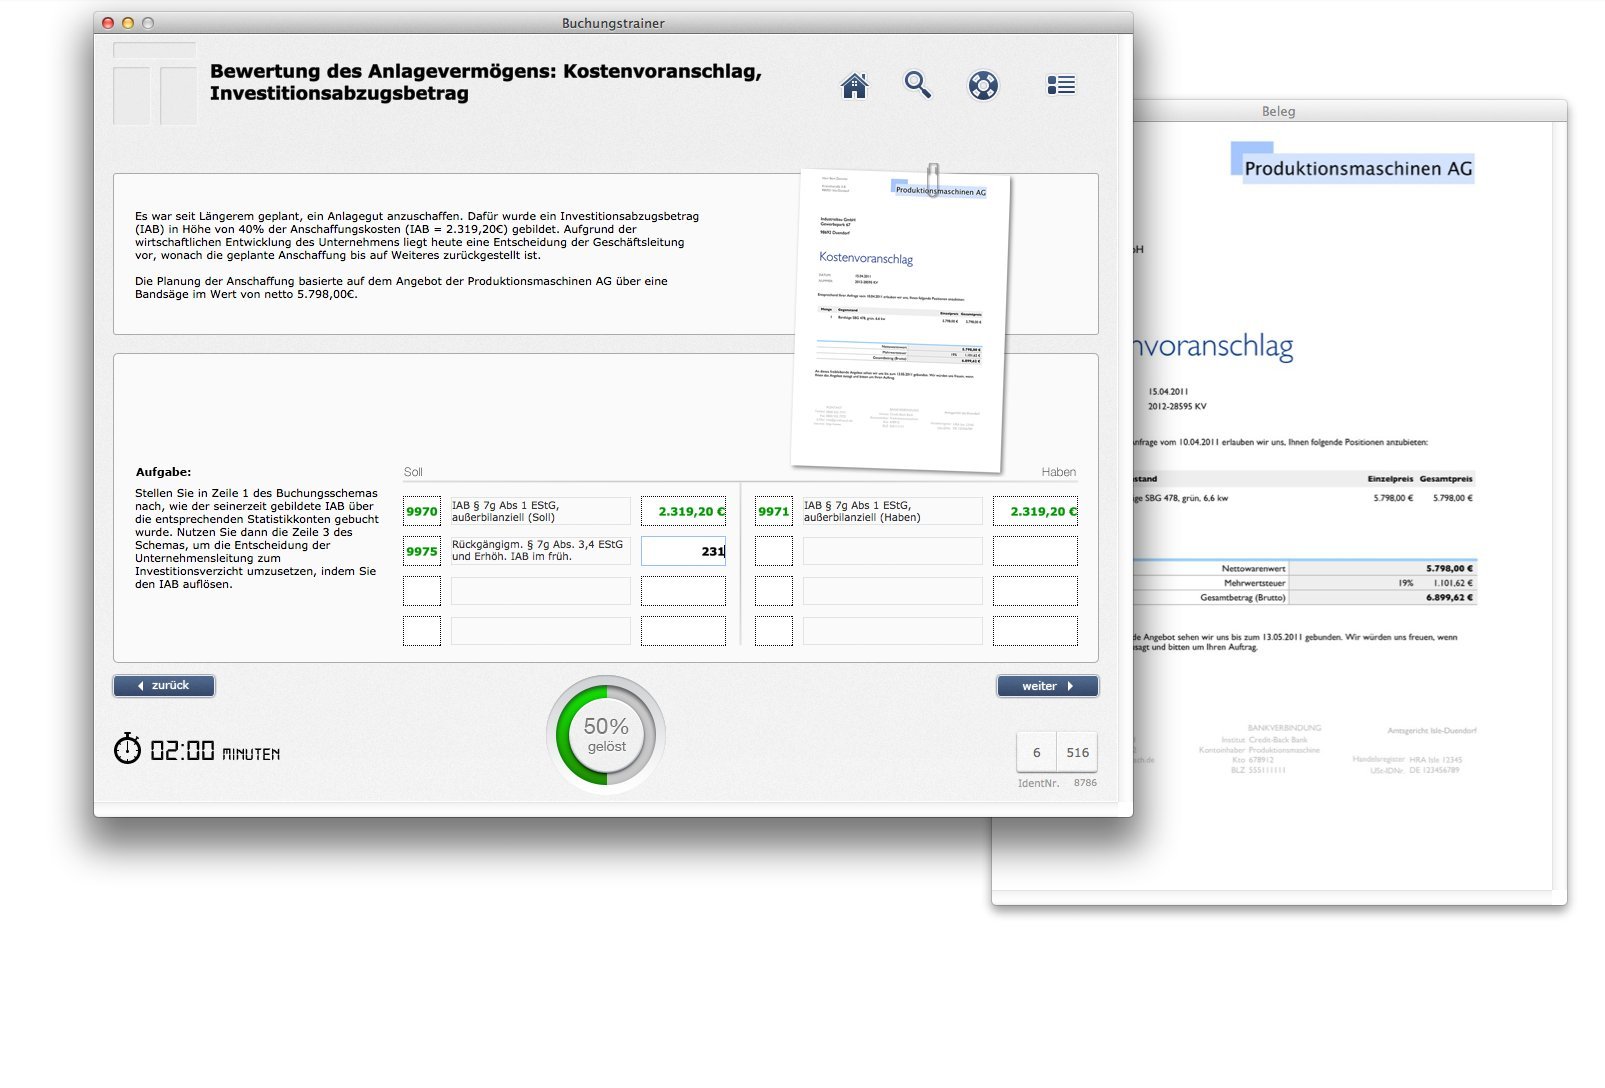Click number 2012-28595 KV in Beleg window
The width and height of the screenshot is (1605, 1088).
click(1177, 407)
